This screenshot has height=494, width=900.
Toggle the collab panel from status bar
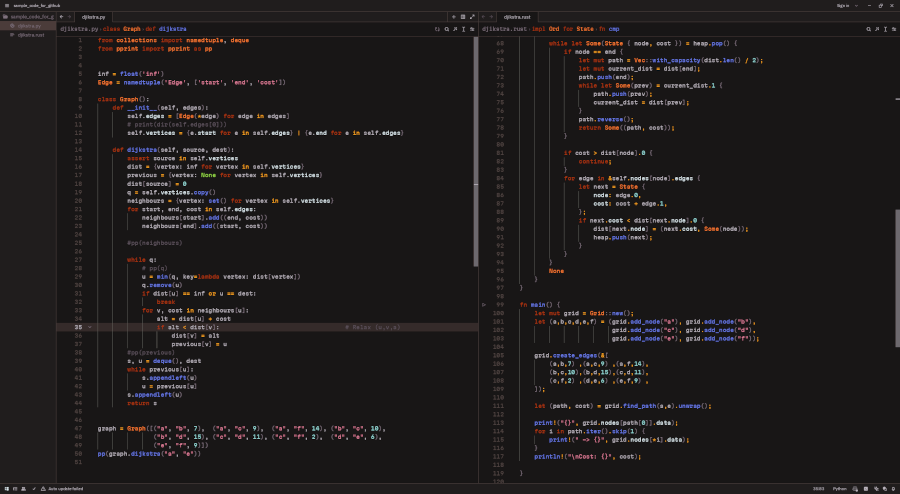23,489
